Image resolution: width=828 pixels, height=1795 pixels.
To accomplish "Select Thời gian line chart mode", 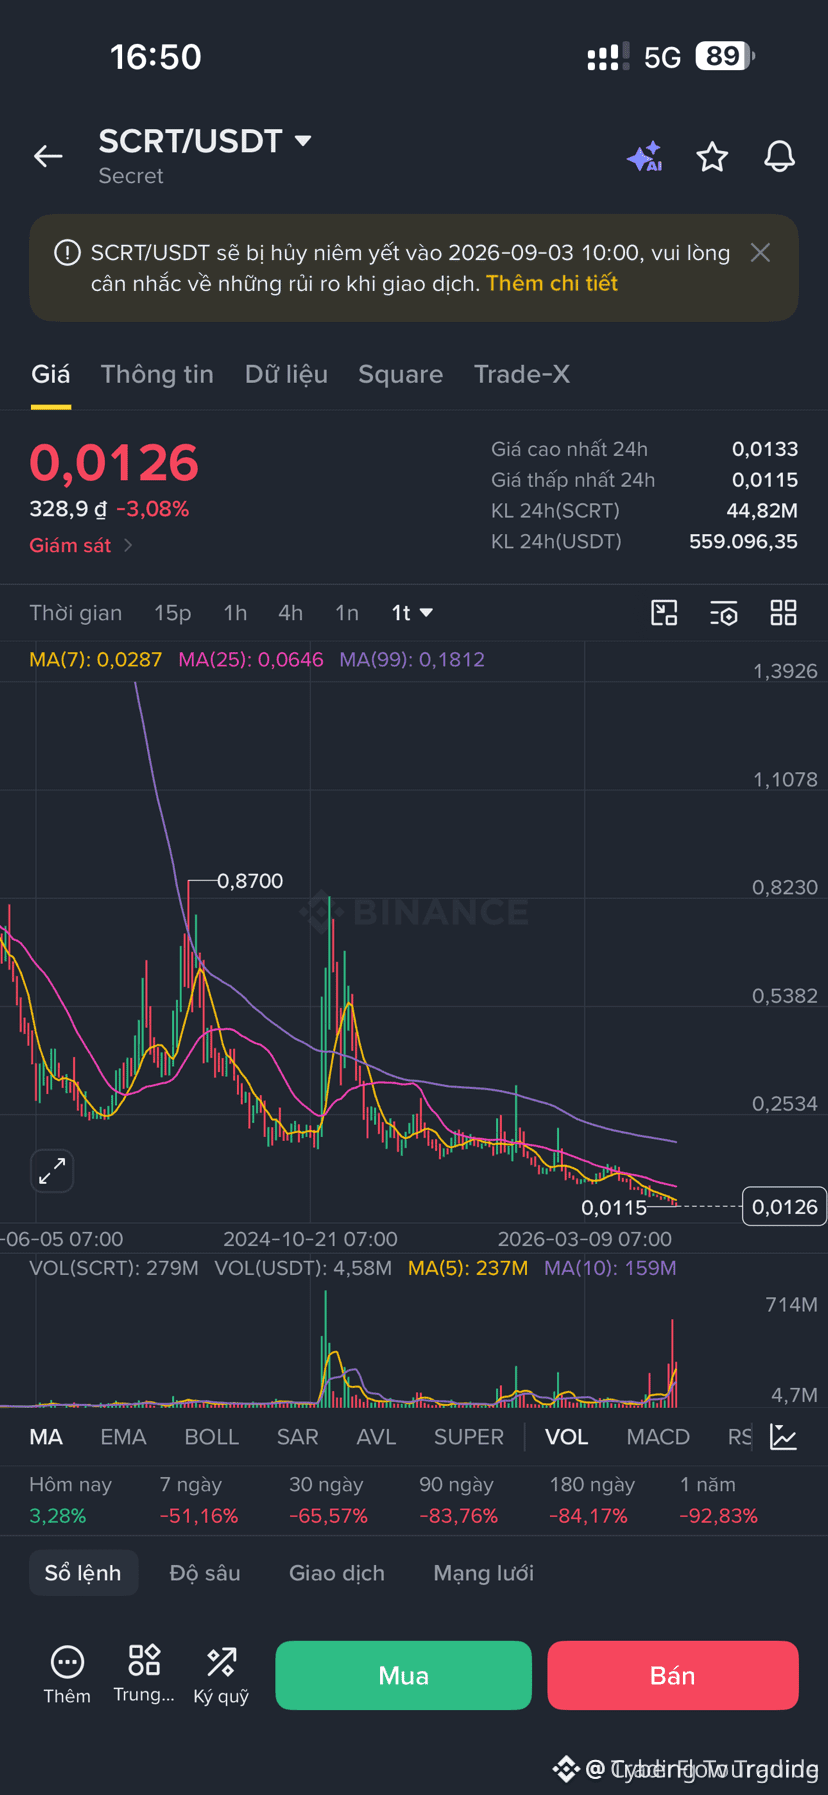I will click(75, 613).
